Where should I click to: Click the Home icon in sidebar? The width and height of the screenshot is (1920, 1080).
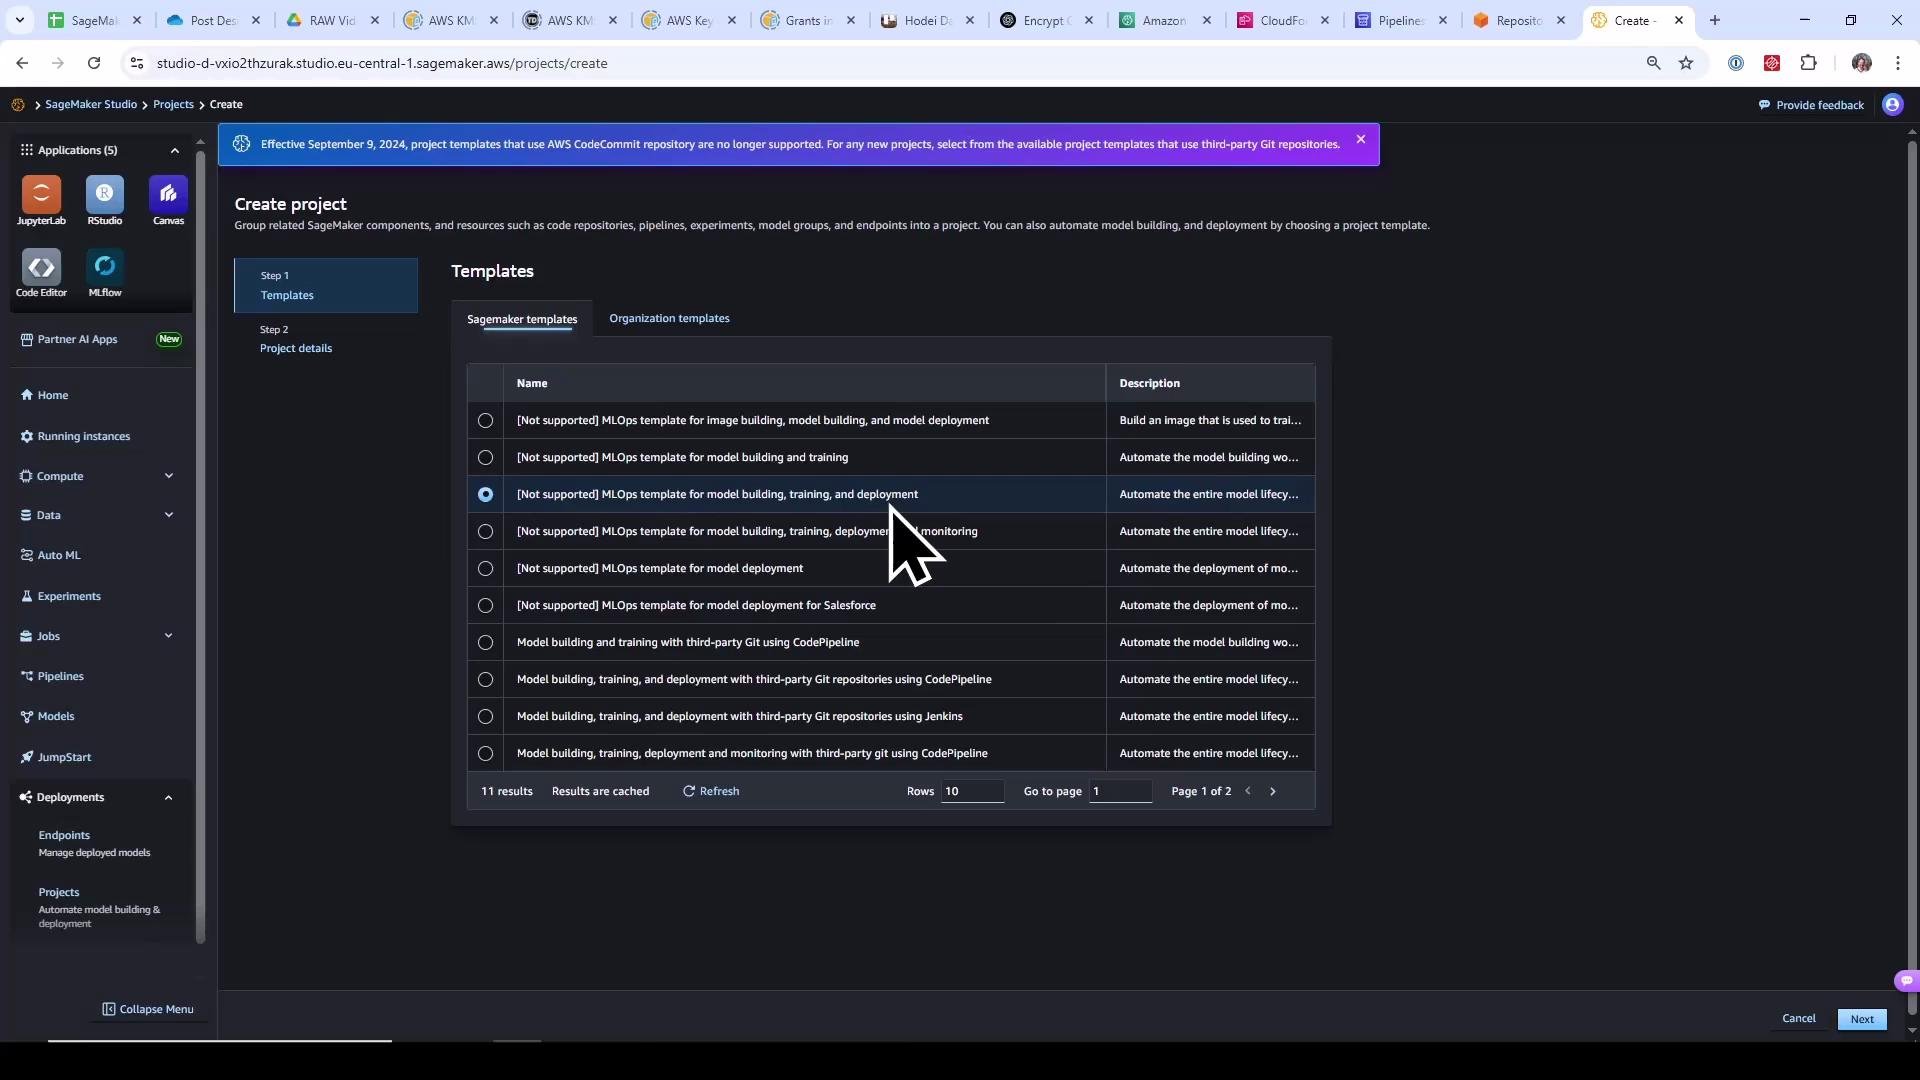tap(27, 395)
